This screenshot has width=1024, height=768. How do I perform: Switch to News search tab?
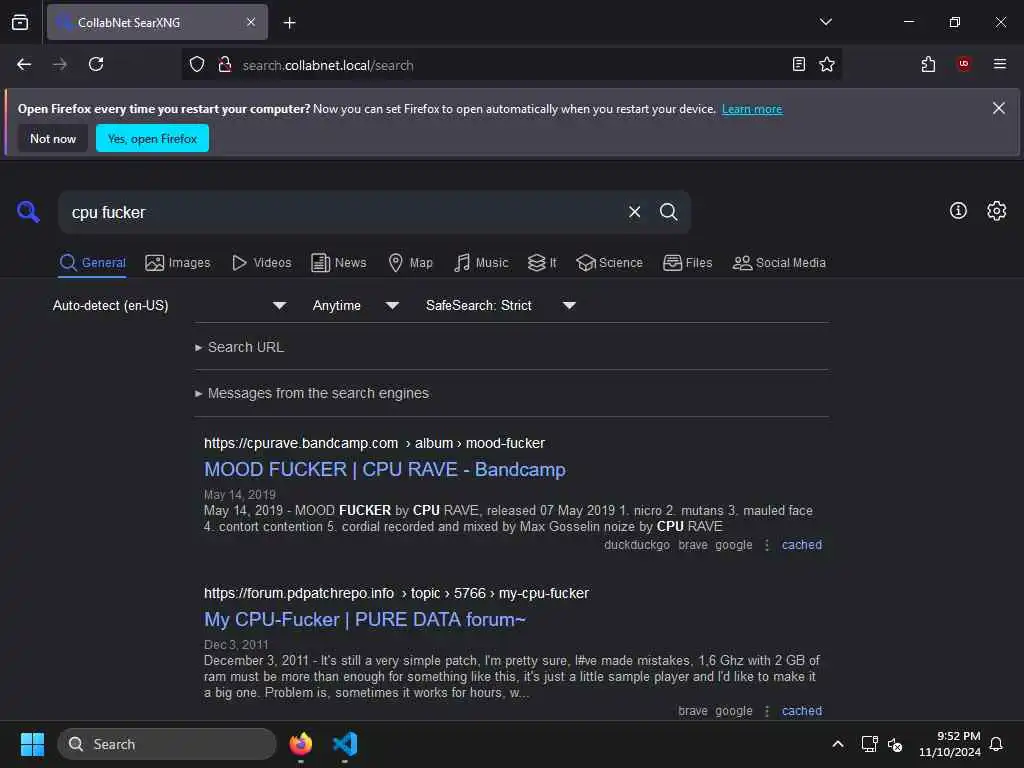point(339,263)
